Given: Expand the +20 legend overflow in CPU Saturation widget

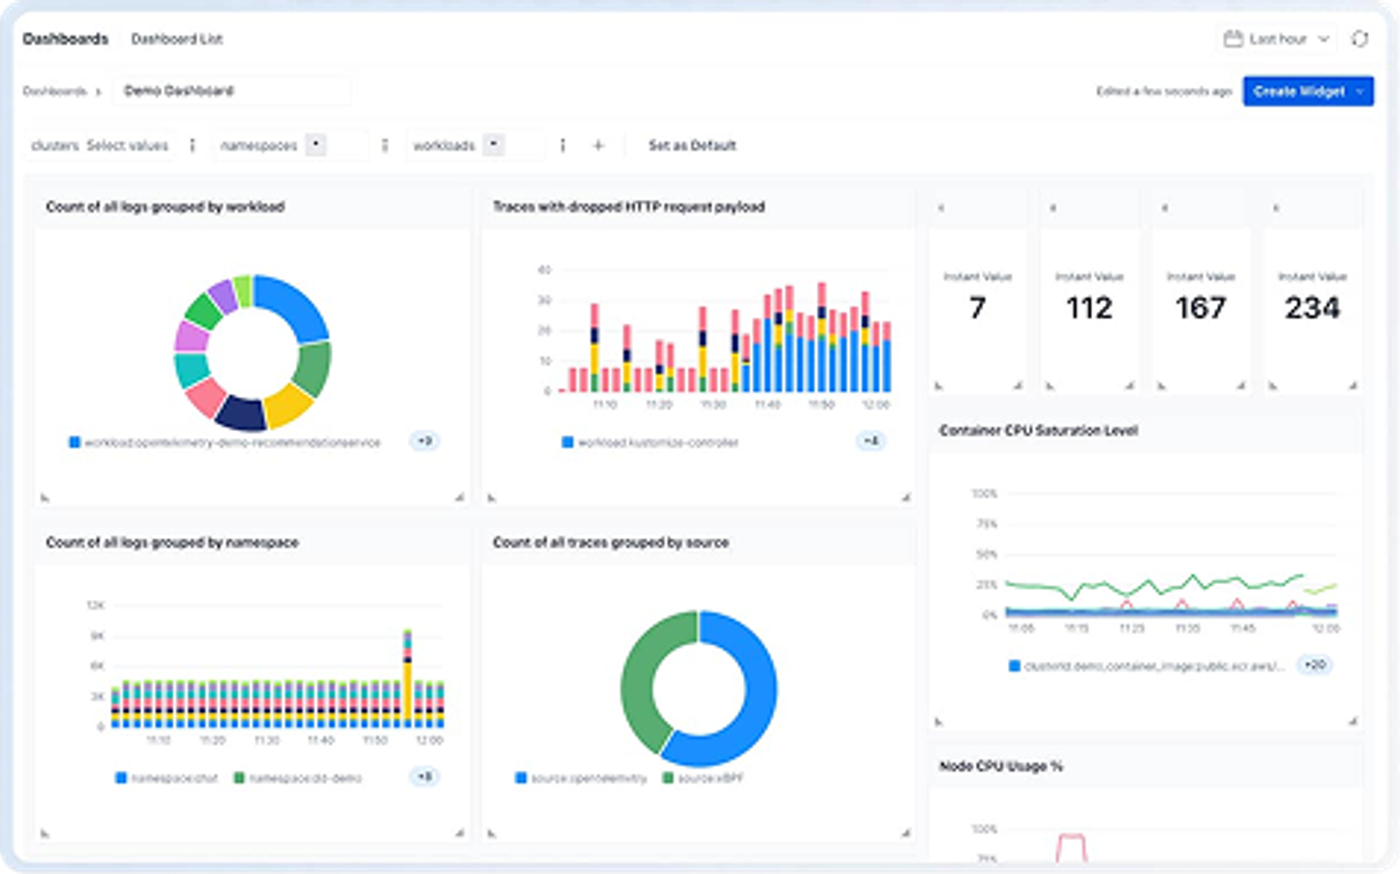Looking at the screenshot, I should pos(1315,665).
